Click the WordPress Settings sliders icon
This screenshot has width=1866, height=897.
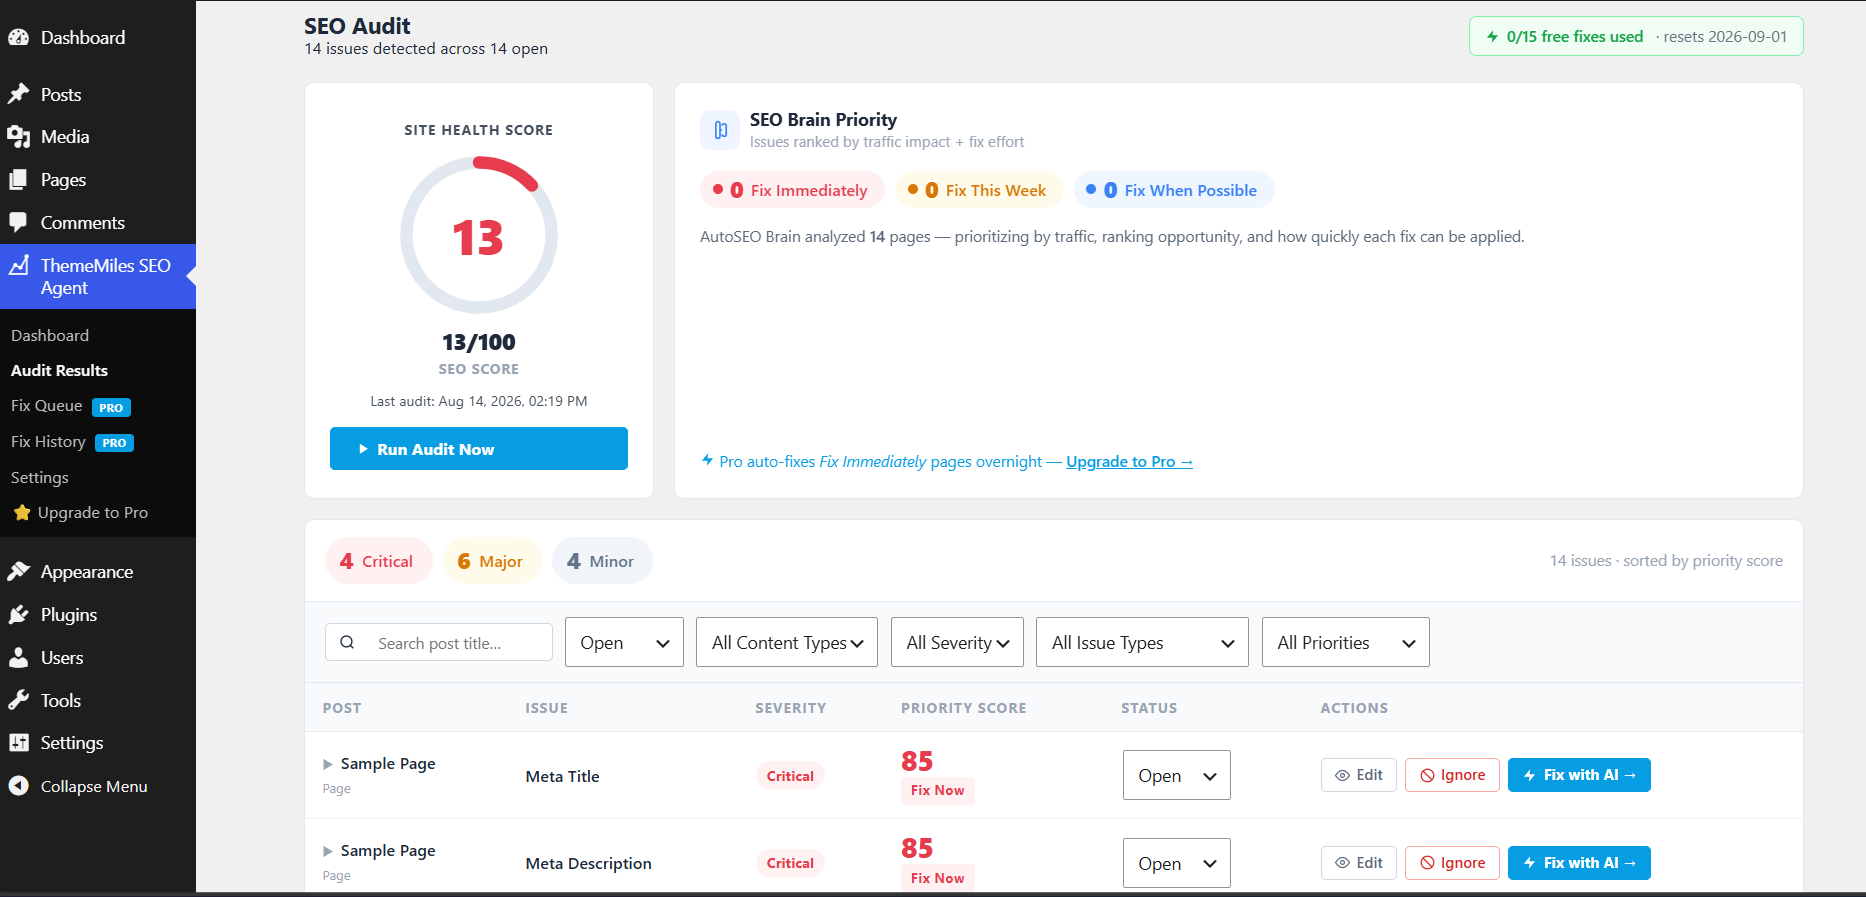18,743
